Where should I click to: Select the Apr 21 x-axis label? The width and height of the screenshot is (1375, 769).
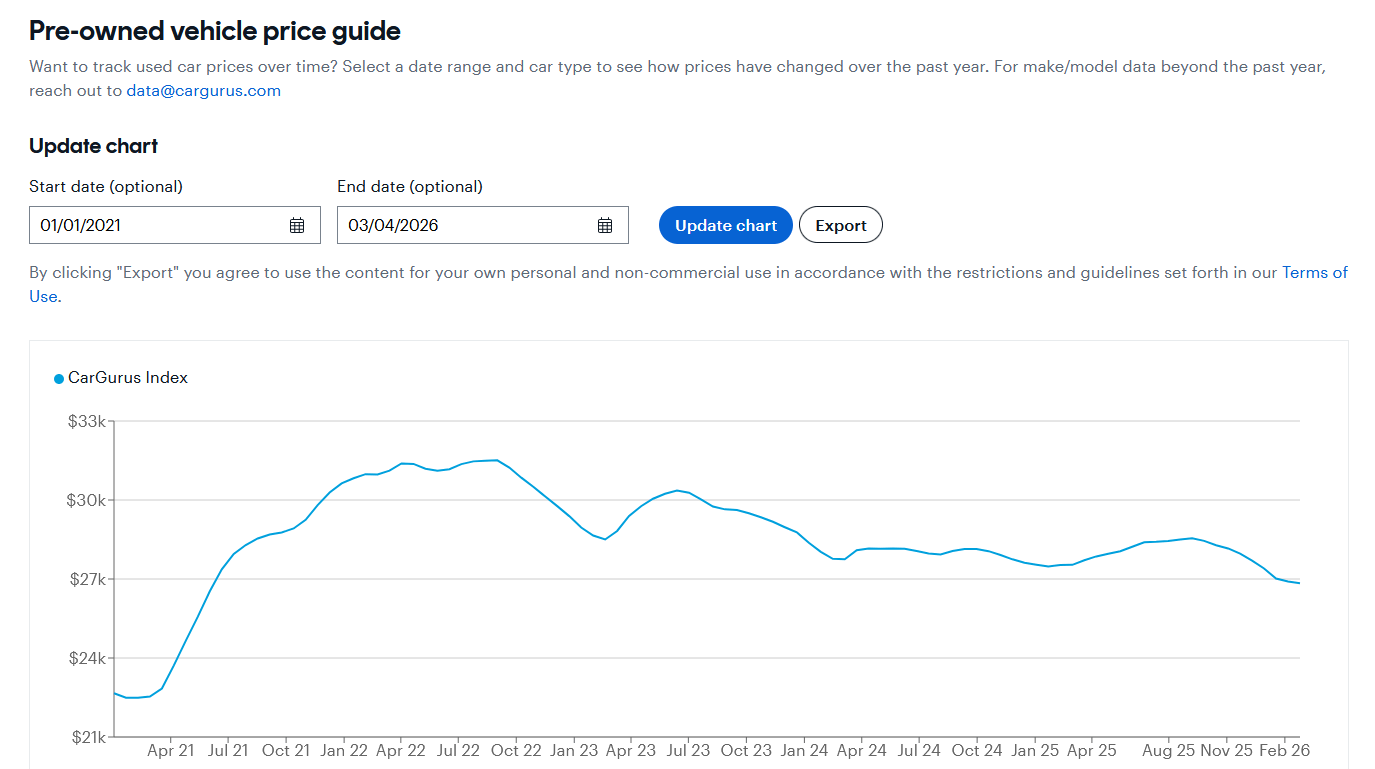click(x=171, y=750)
